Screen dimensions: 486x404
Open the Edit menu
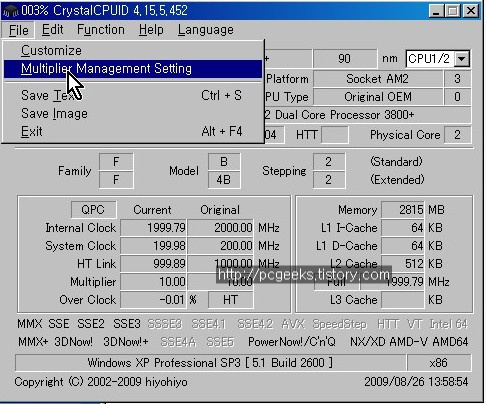[x=52, y=30]
